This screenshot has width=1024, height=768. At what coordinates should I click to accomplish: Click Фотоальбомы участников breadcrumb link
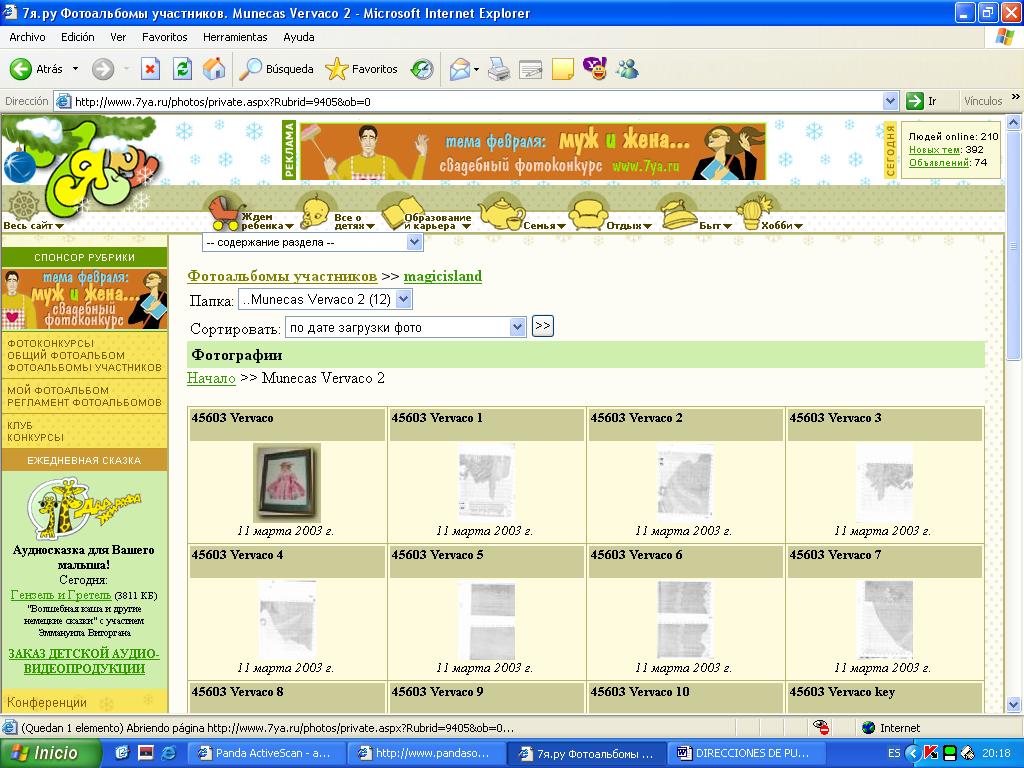282,276
